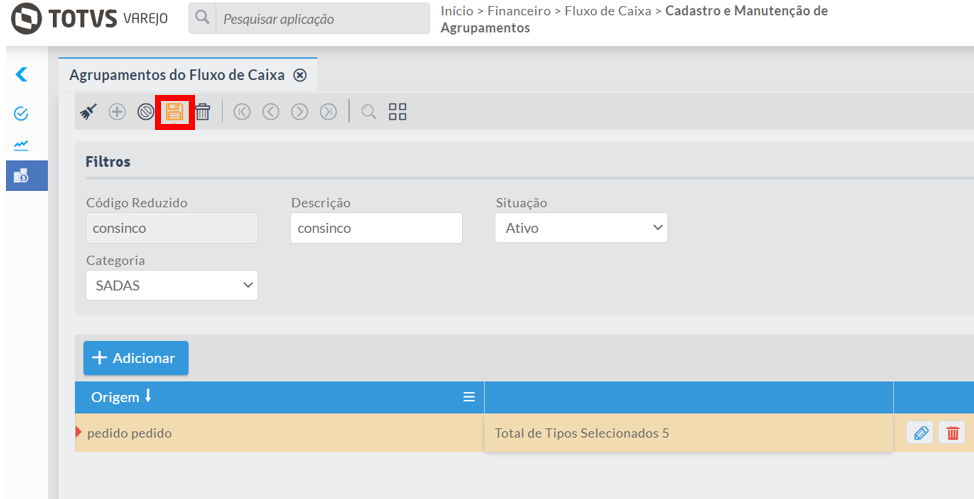974x499 pixels.
Task: Edit the pedido pedido row with pencil
Action: click(920, 433)
